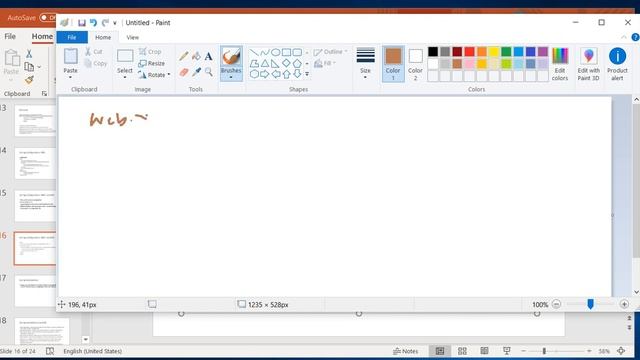Click the Undo arrow in Paint title bar

(x=93, y=23)
